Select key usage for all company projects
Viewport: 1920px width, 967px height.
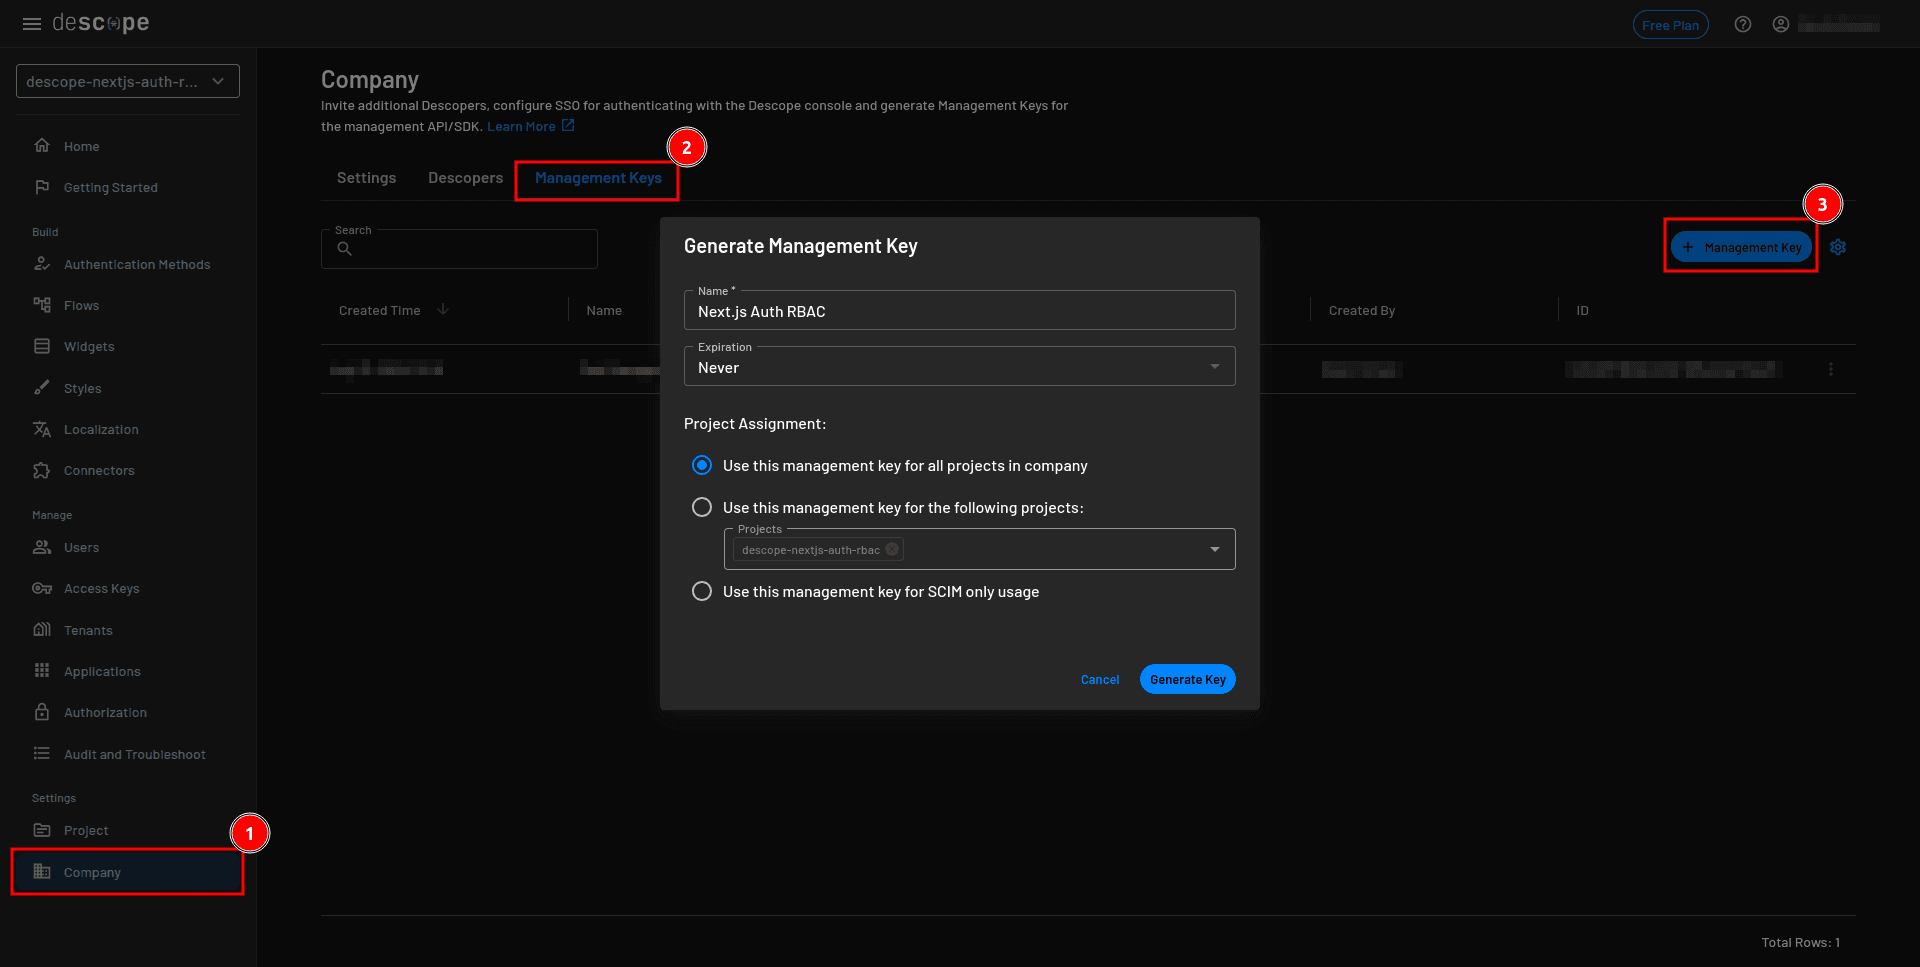click(x=702, y=465)
